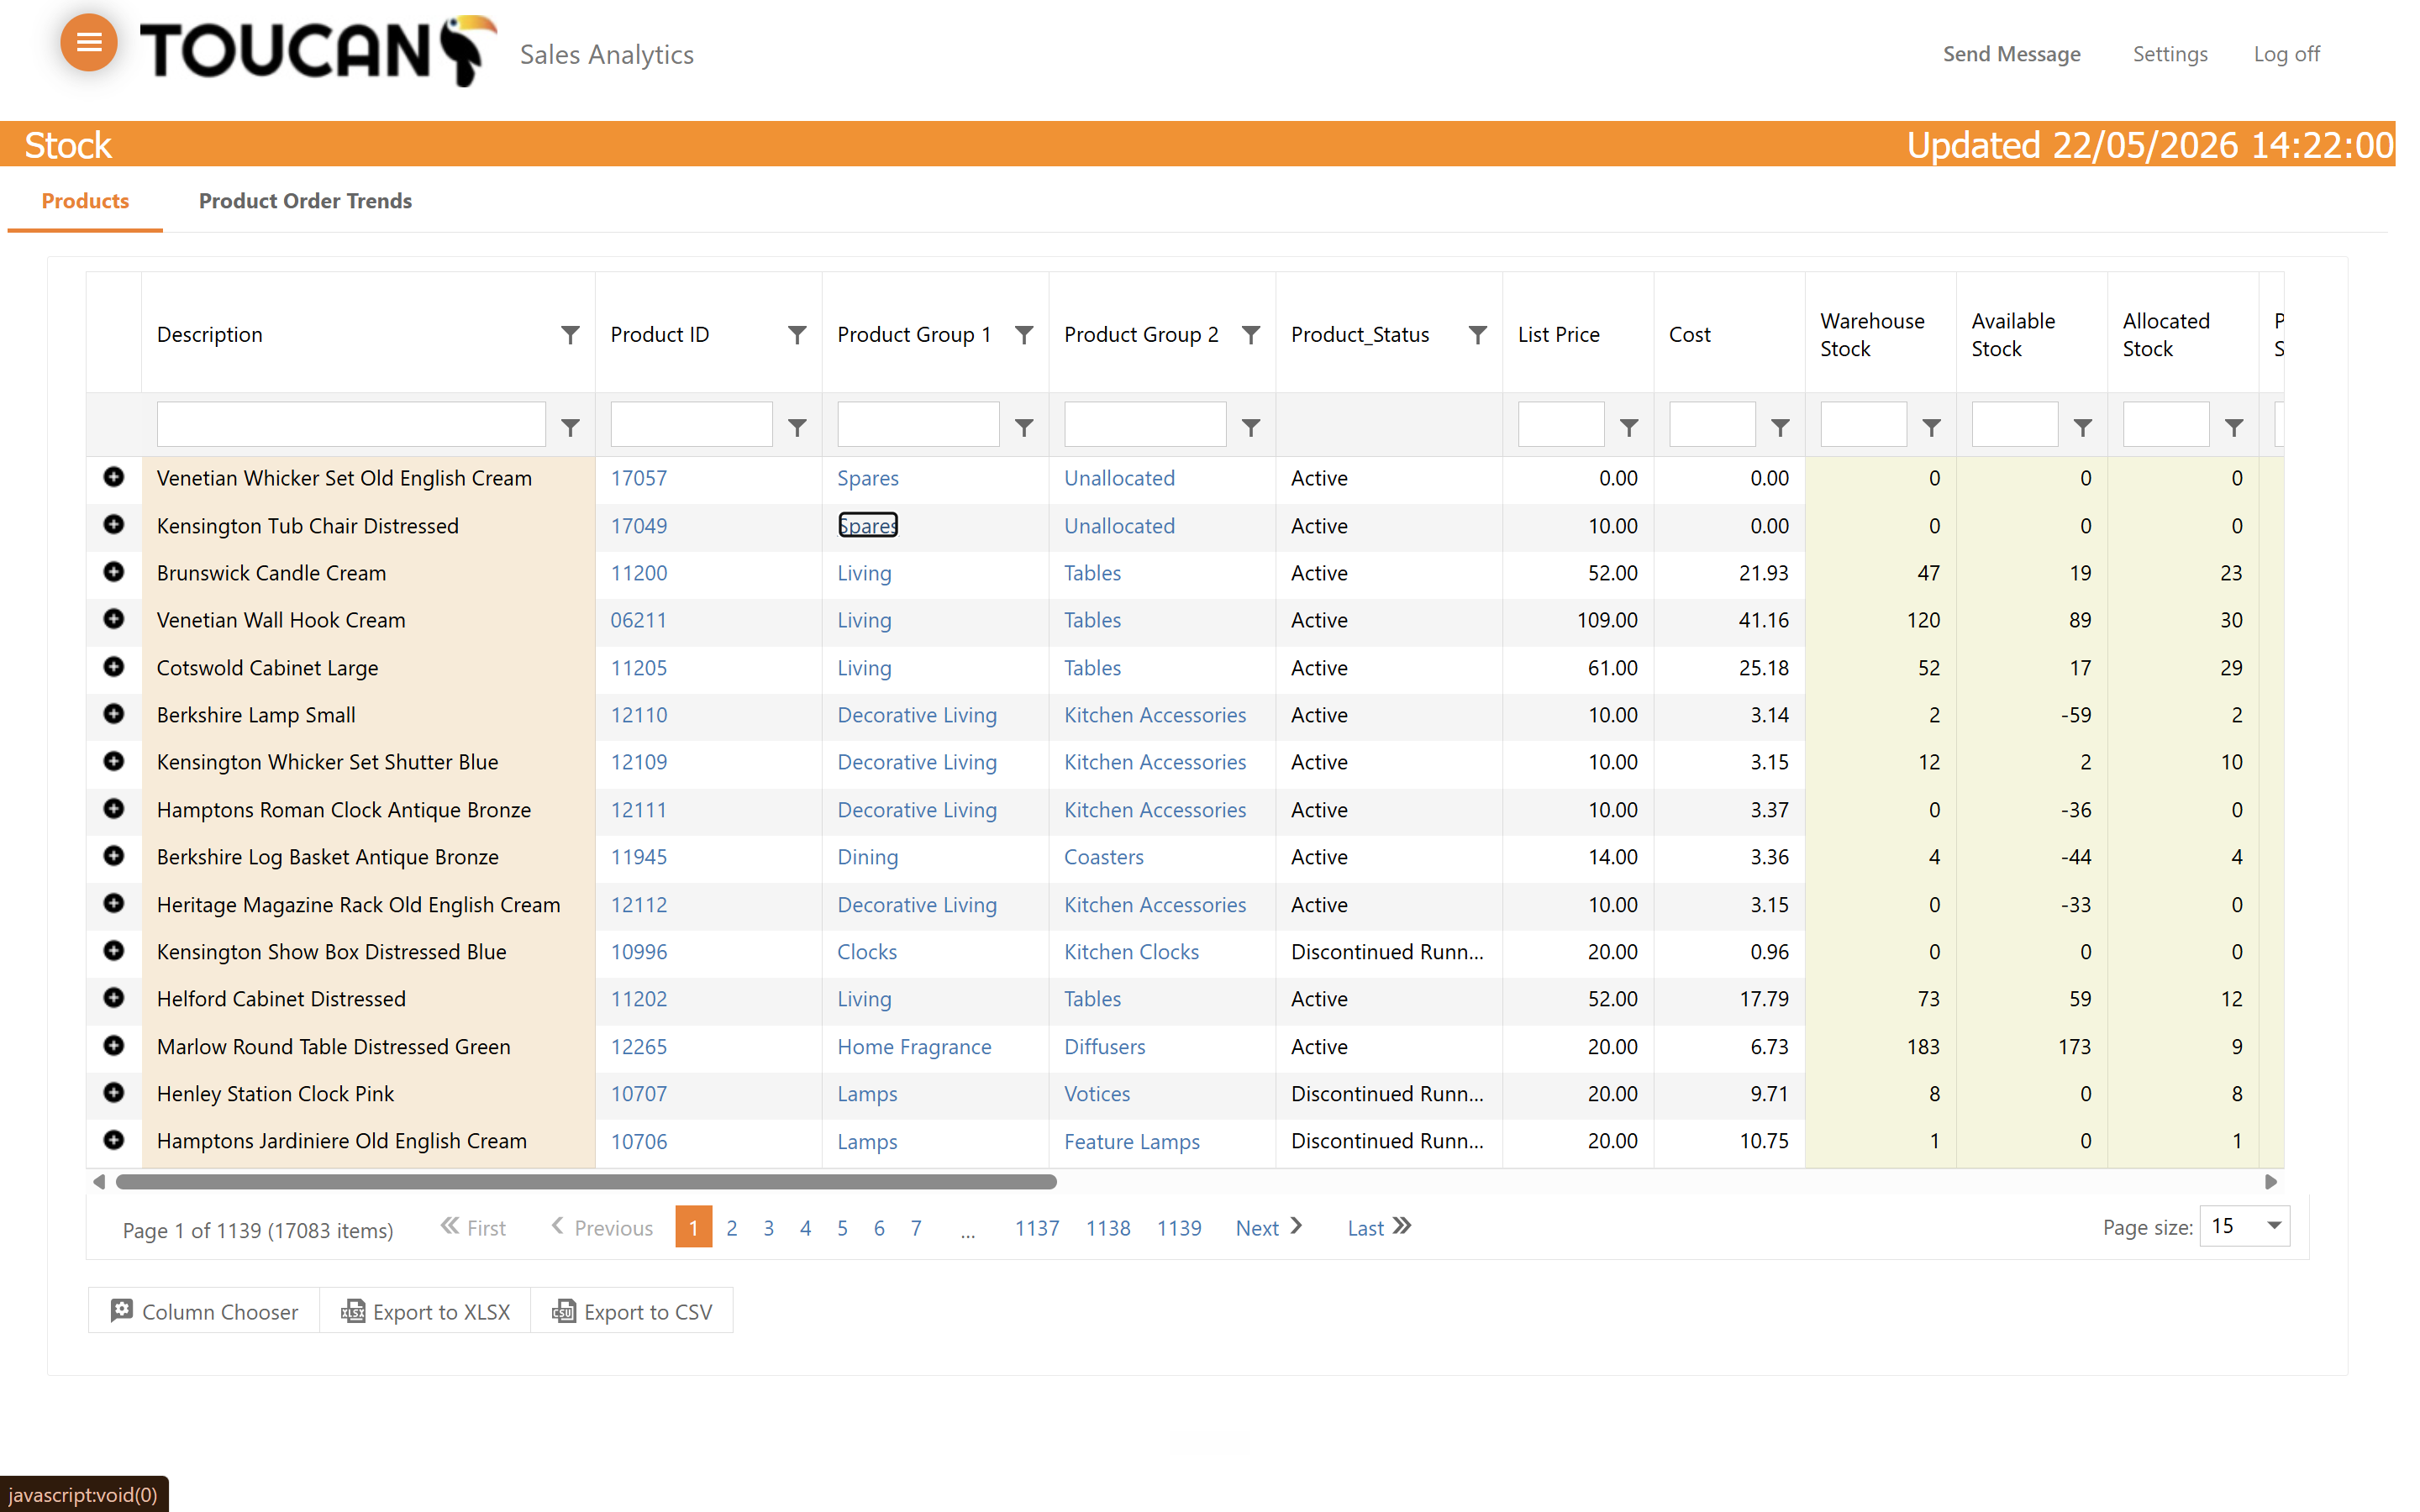Expand row Berkshire Lamp Small
Screen dimensions: 2420x1512
pos(114,713)
